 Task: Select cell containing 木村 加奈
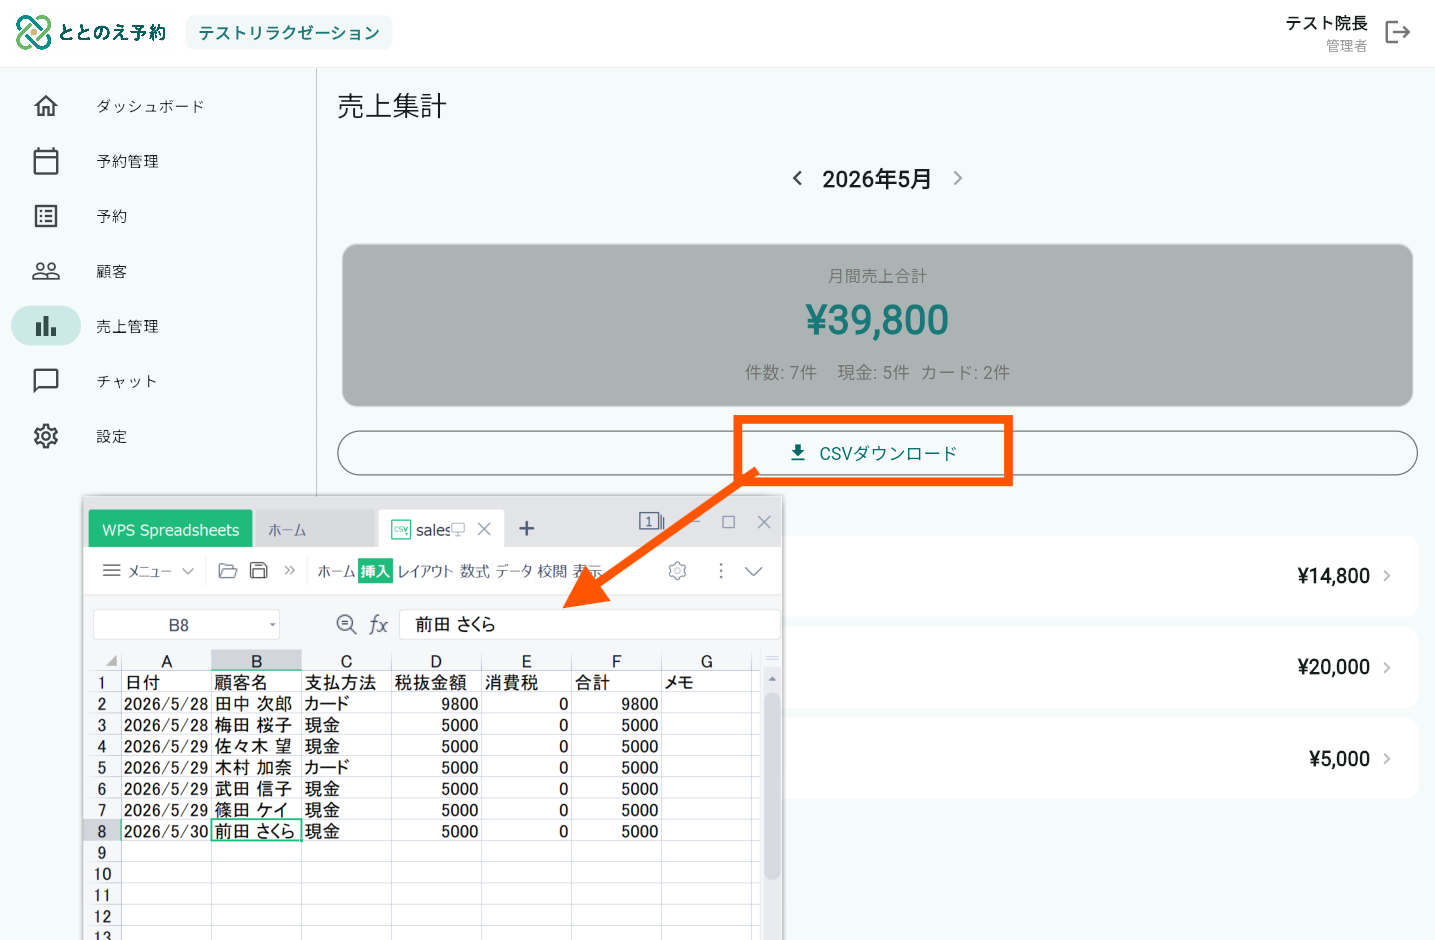256,768
